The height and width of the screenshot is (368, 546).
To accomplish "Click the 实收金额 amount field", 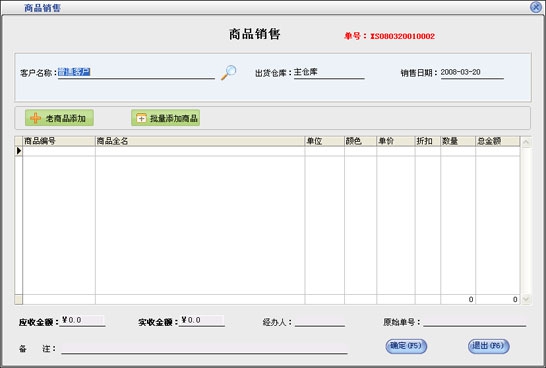I will point(202,321).
